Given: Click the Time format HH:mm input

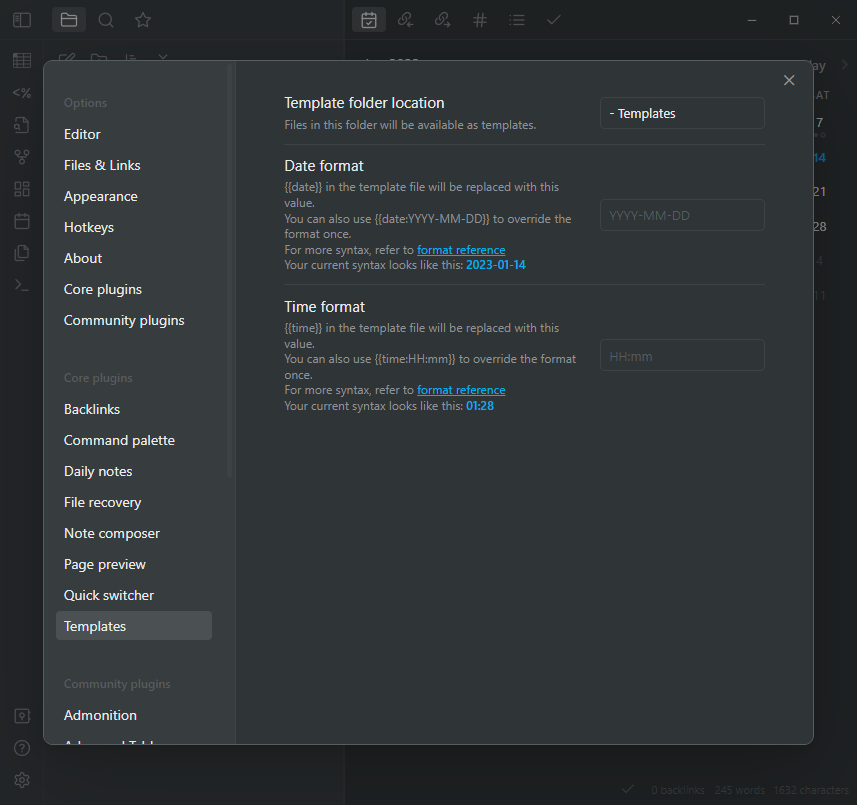Looking at the screenshot, I should [682, 356].
